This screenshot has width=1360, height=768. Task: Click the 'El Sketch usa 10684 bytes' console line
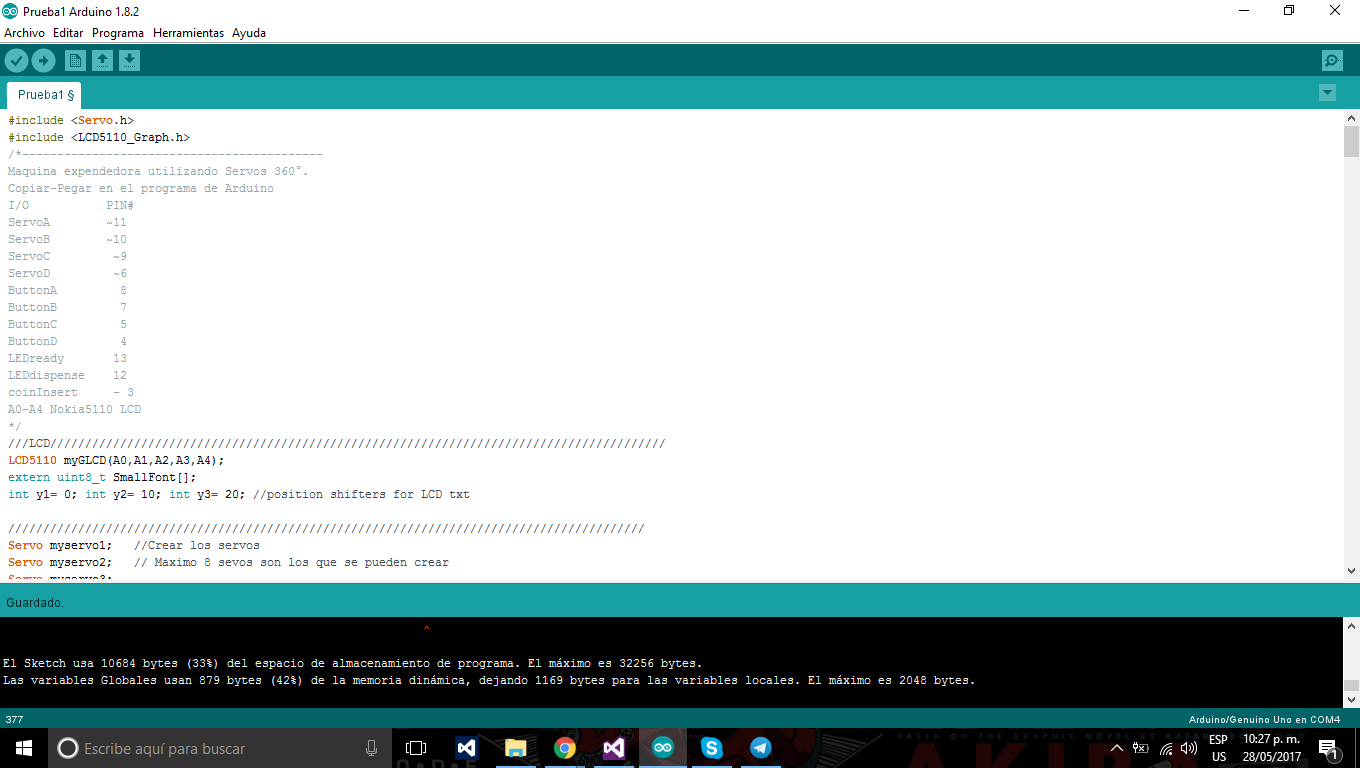(353, 663)
